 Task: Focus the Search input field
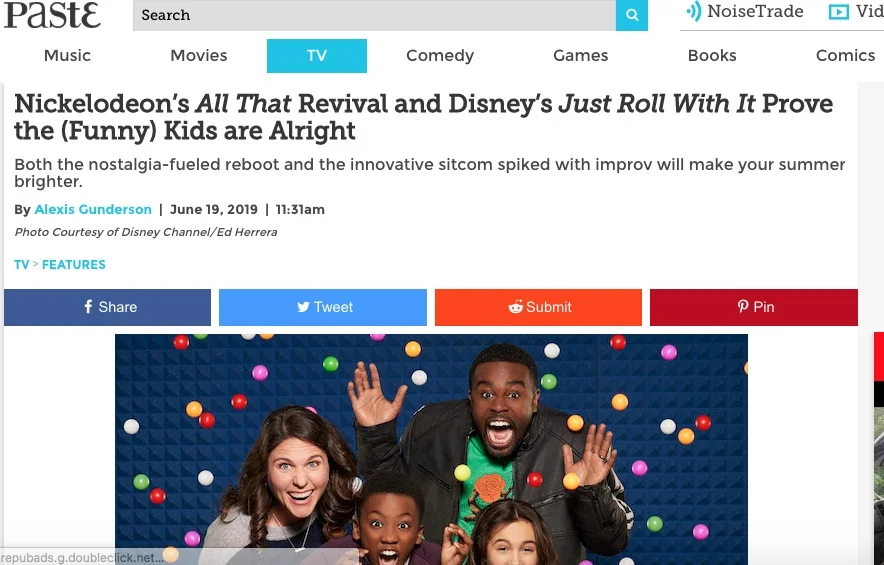click(374, 15)
